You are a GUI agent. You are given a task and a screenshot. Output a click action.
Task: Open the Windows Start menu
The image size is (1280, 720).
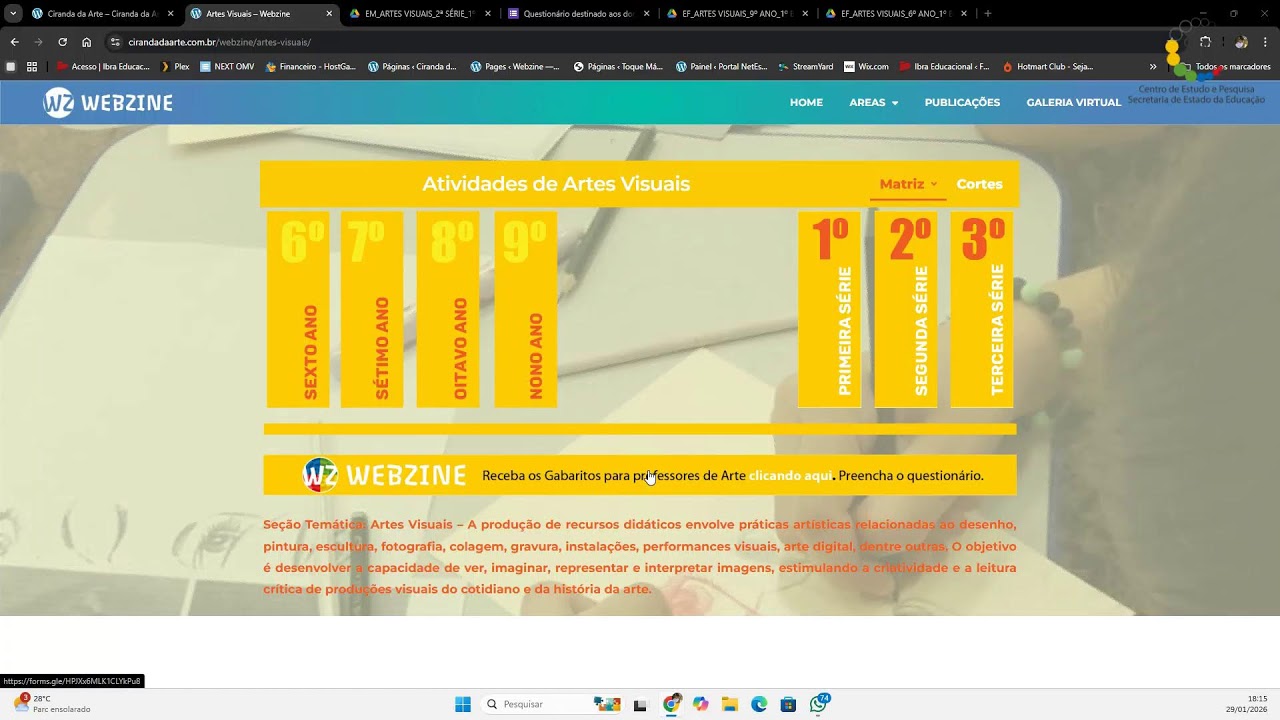click(462, 704)
